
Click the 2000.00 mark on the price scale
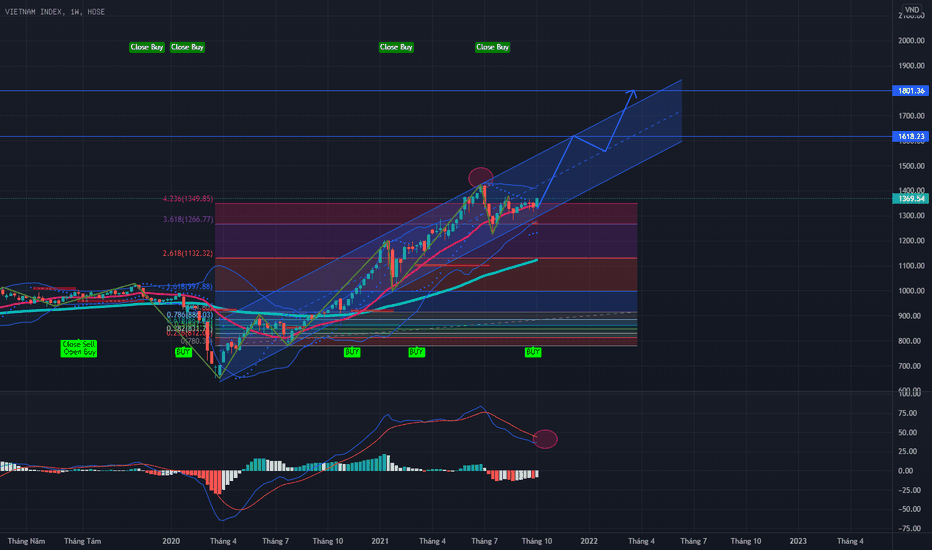(909, 41)
